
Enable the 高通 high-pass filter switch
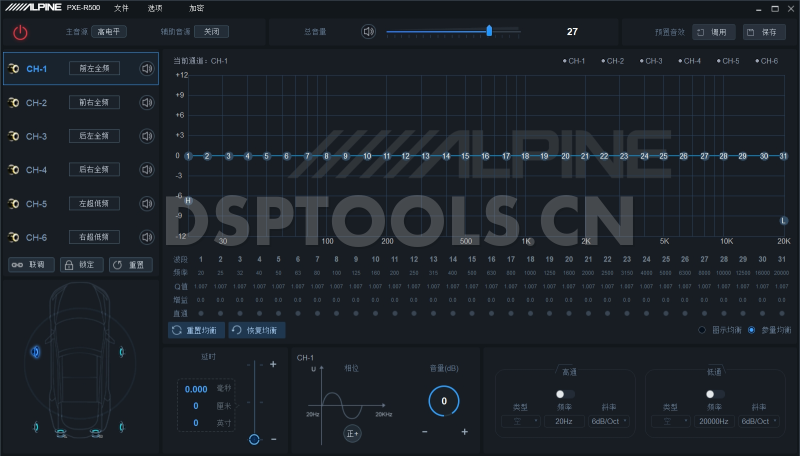click(565, 394)
